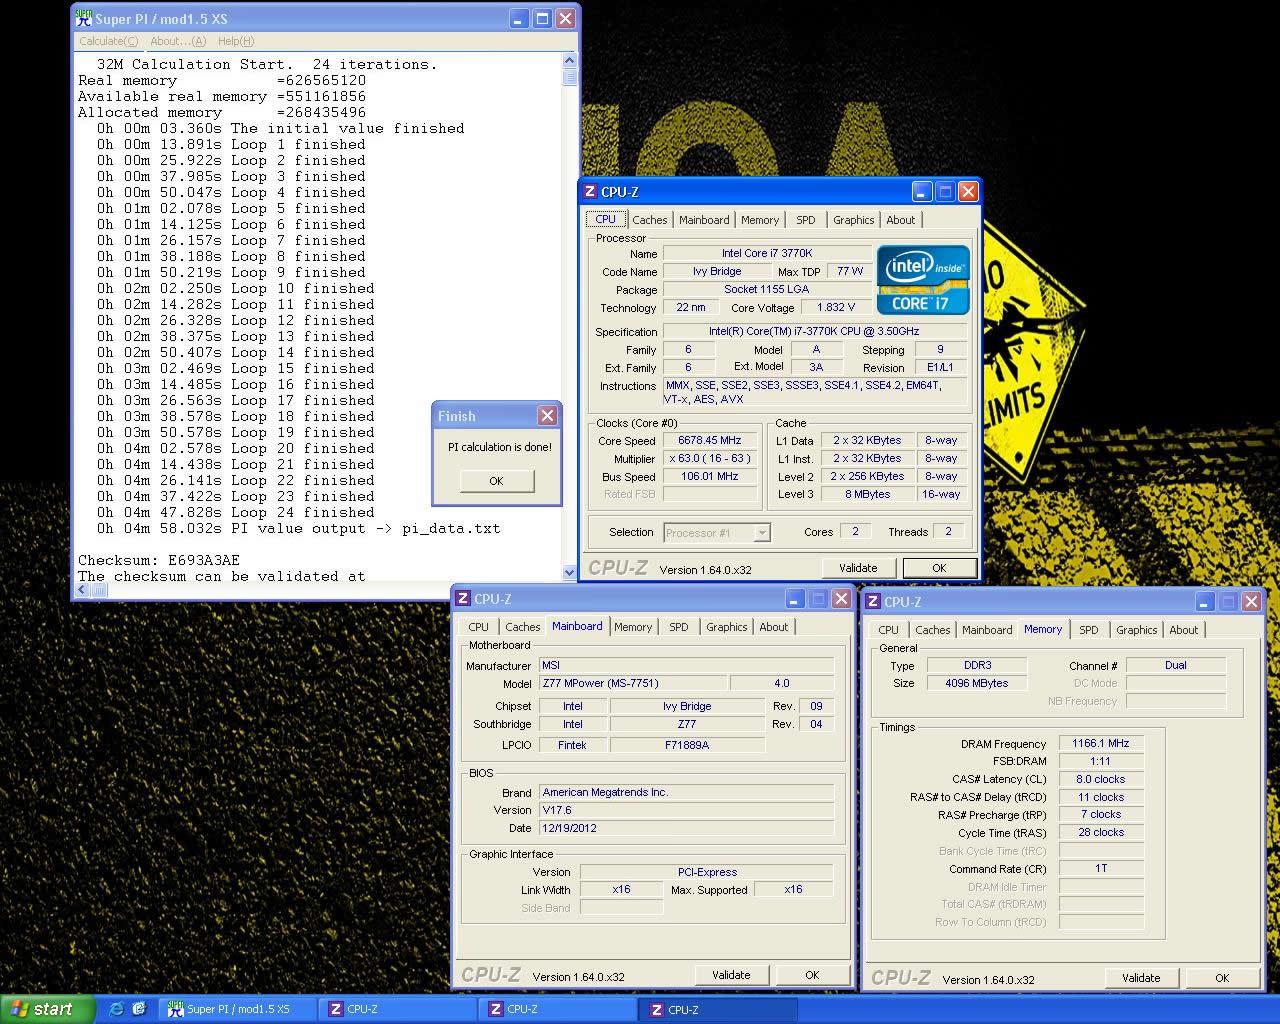
Task: Click scroll-down arrow in Super PI output
Action: coord(570,573)
